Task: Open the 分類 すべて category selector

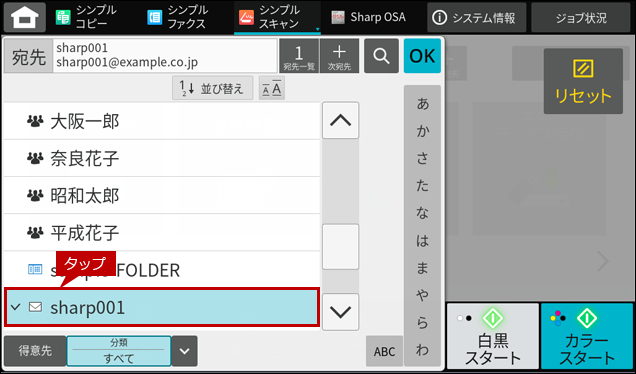Action: click(x=119, y=351)
